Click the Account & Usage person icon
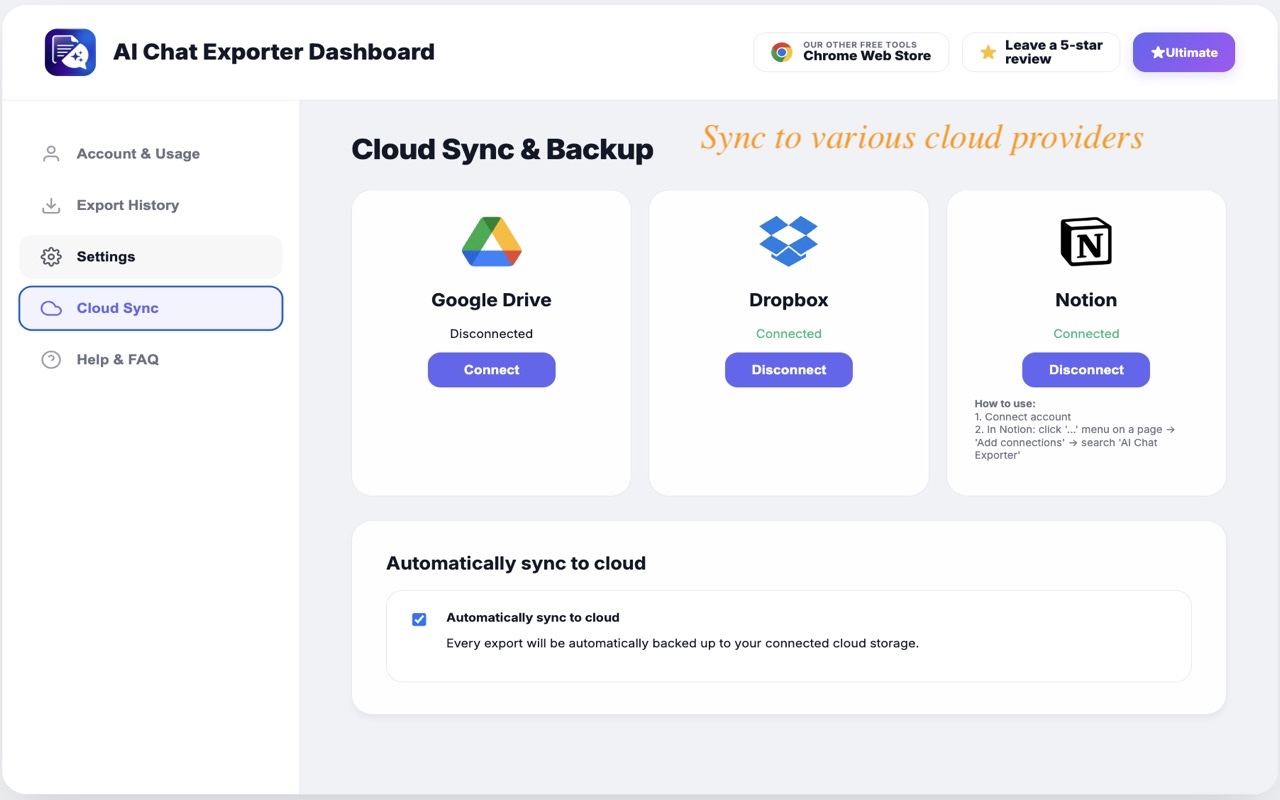Viewport: 1280px width, 800px height. (51, 154)
